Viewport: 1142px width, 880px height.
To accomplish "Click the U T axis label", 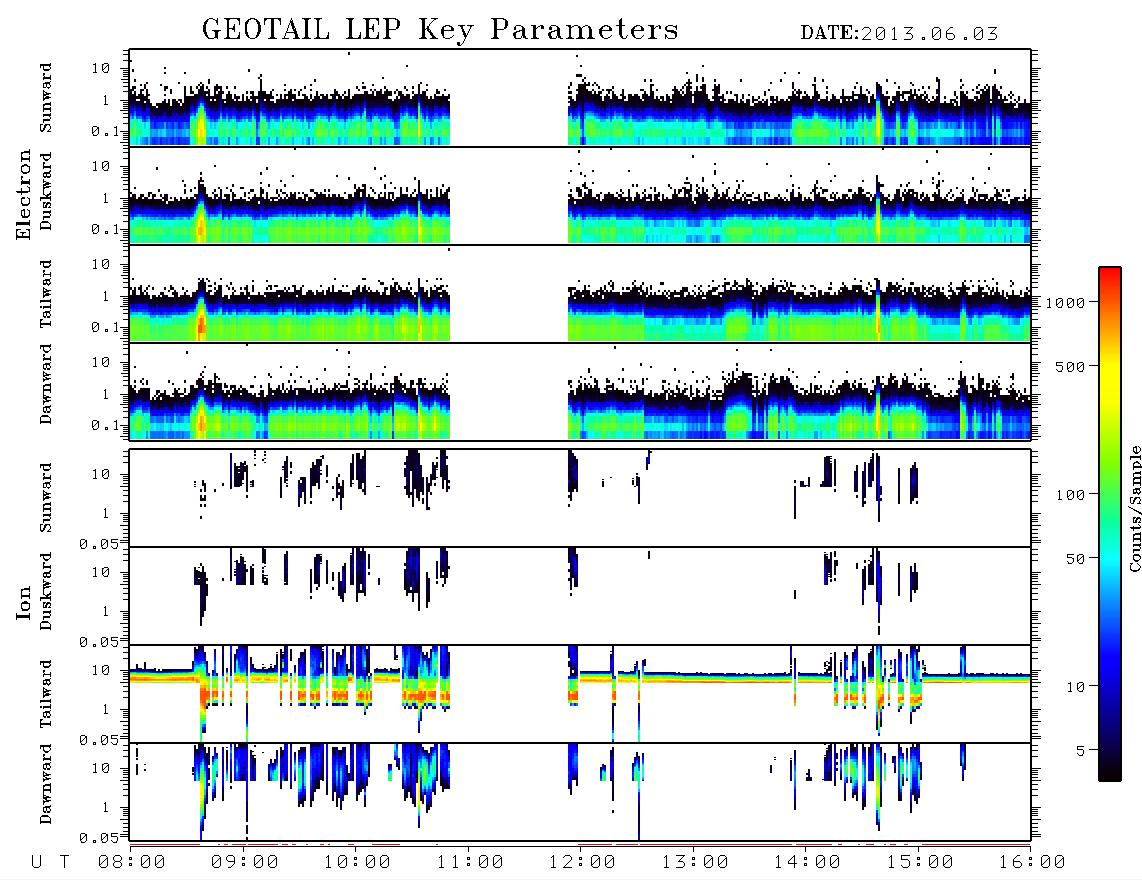I will tap(50, 862).
